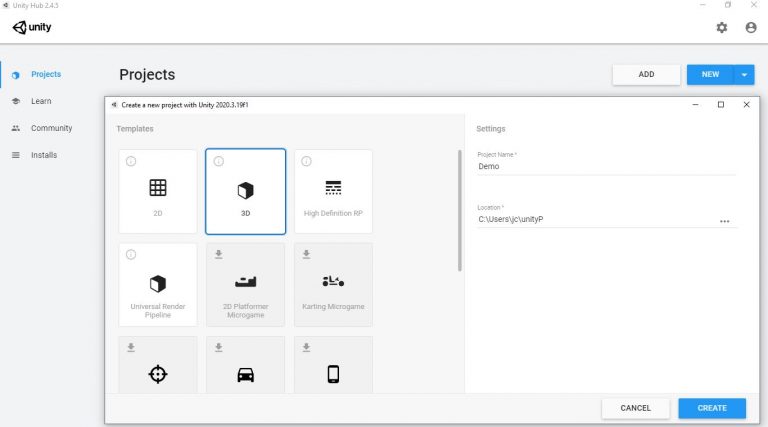Click the Unity logo in header

(x=32, y=27)
